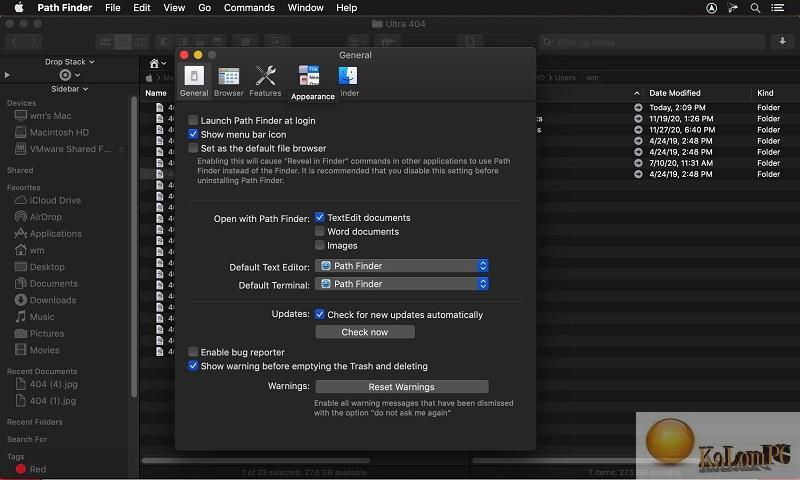Viewport: 800px width, 480px height.
Task: Toggle Show warning before emptying Trash
Action: [x=193, y=366]
